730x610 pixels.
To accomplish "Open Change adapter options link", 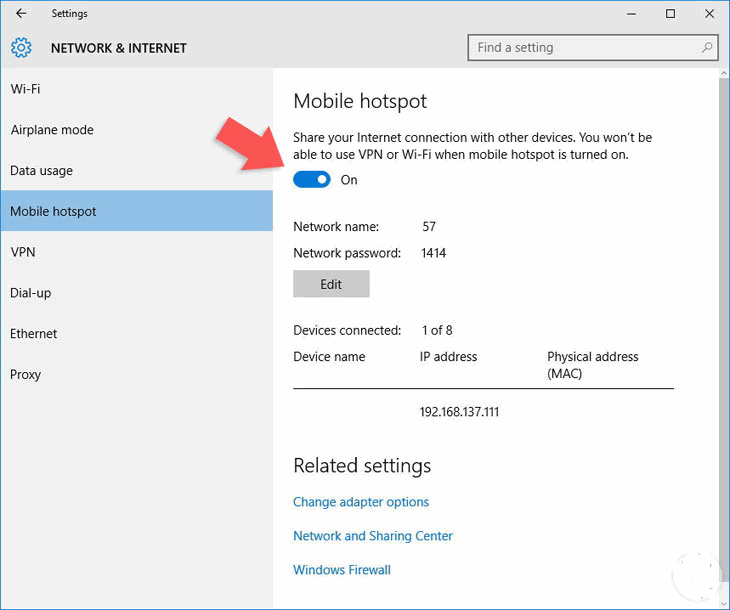I will (361, 502).
